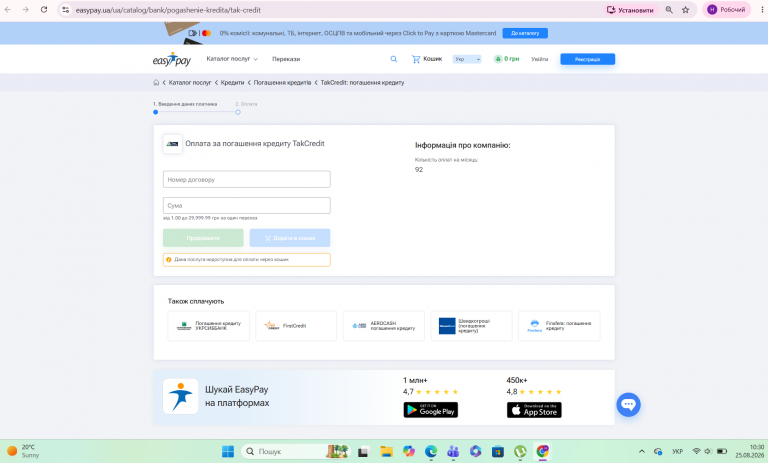Click the EasyPay app logo in the platforms banner
Image resolution: width=768 pixels, height=463 pixels.
[180, 396]
